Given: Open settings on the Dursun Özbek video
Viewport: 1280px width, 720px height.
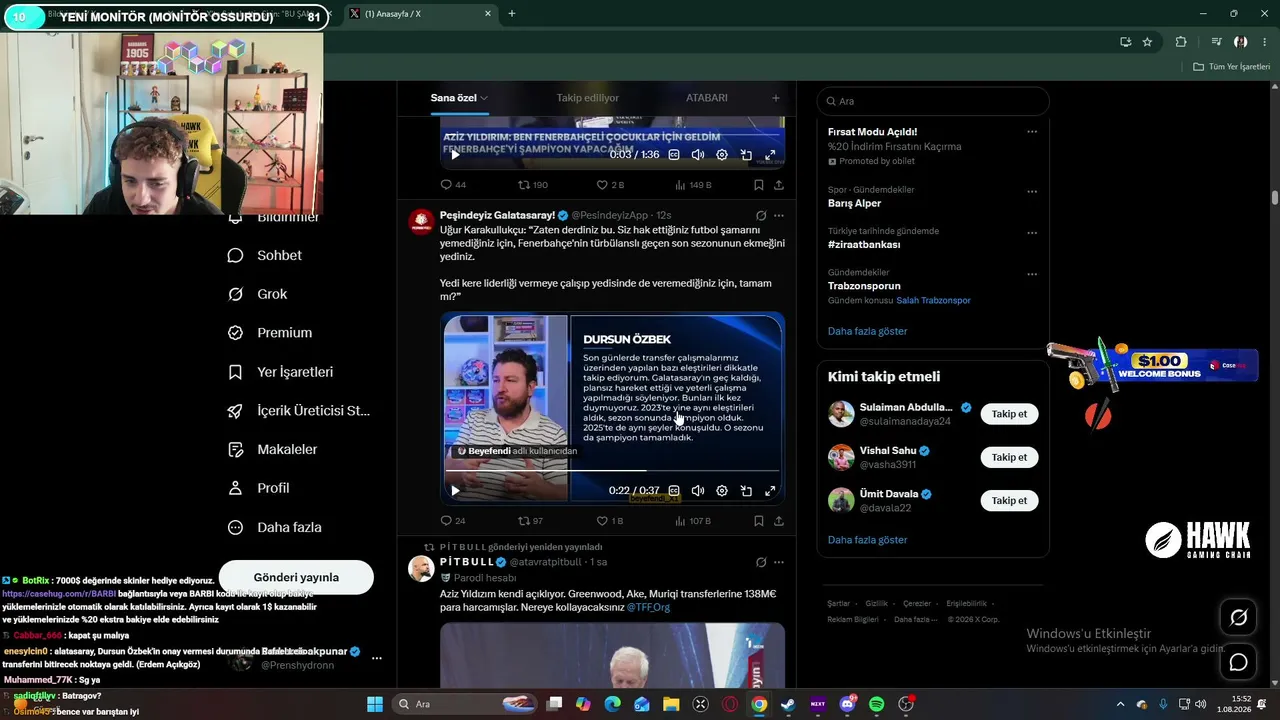Looking at the screenshot, I should tap(722, 491).
